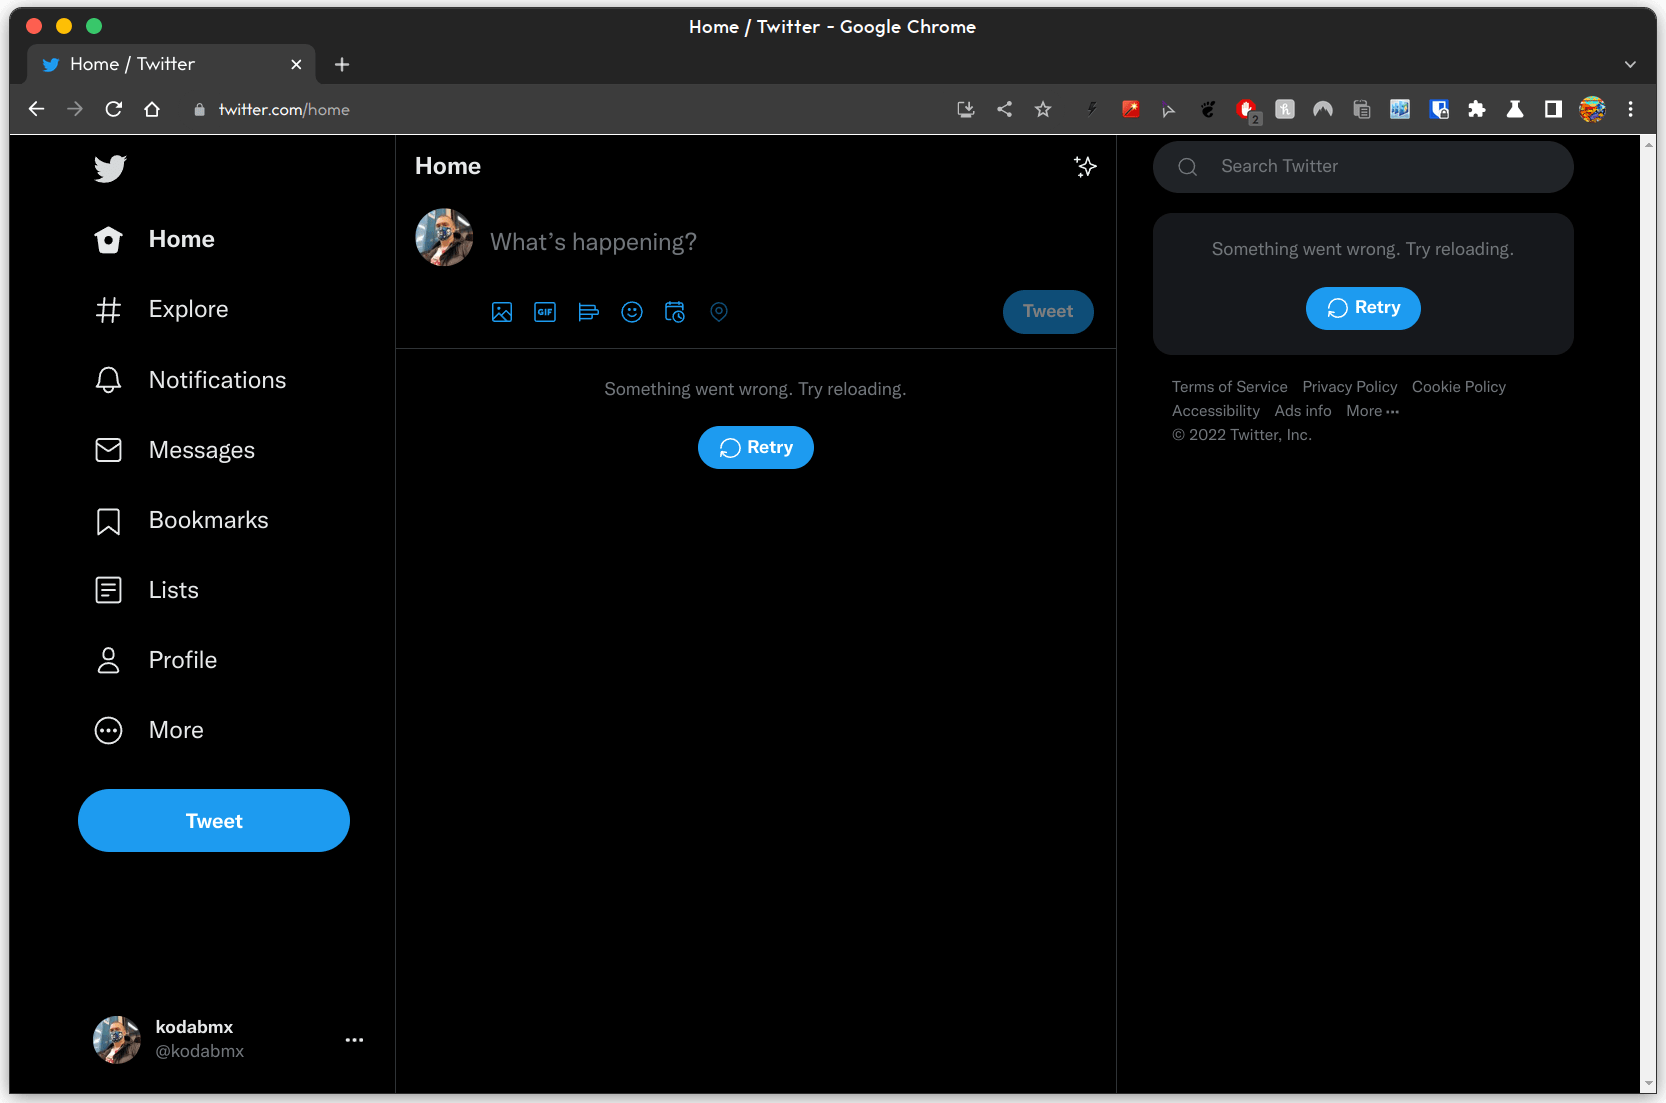
Task: Click the install app icon in address bar
Action: click(x=966, y=109)
